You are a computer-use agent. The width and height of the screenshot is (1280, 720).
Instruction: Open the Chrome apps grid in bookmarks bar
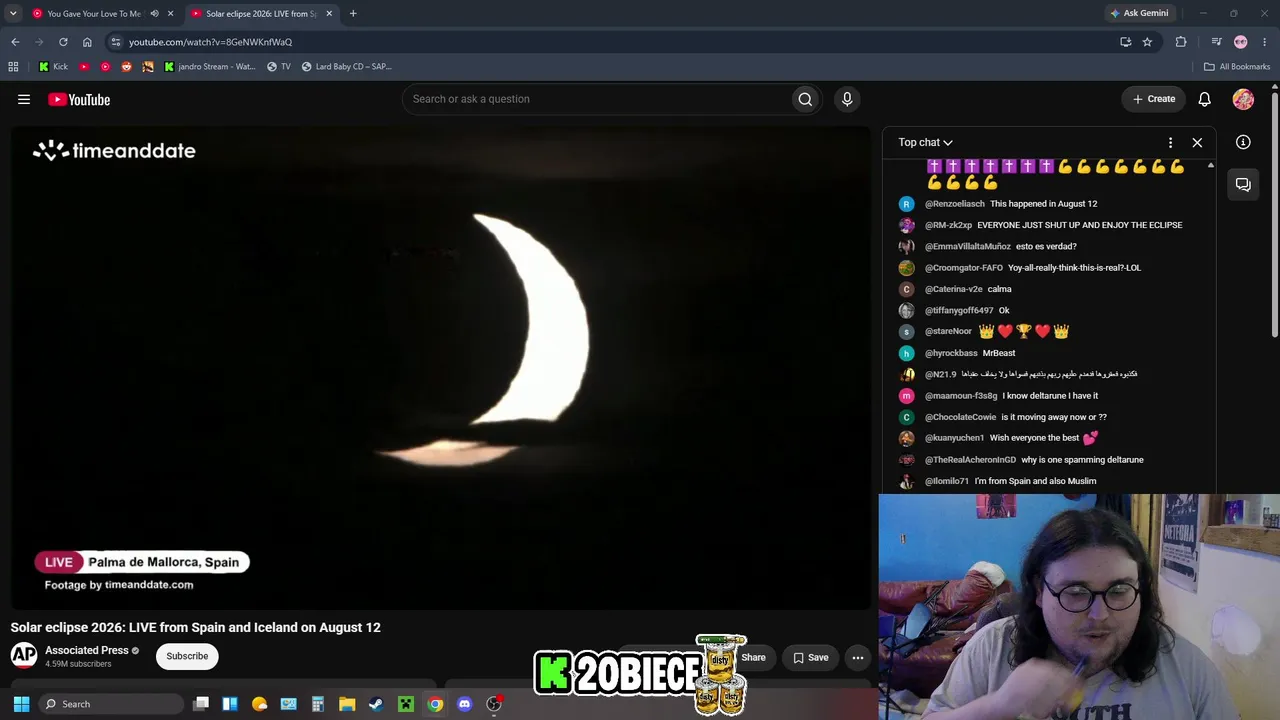click(x=13, y=67)
